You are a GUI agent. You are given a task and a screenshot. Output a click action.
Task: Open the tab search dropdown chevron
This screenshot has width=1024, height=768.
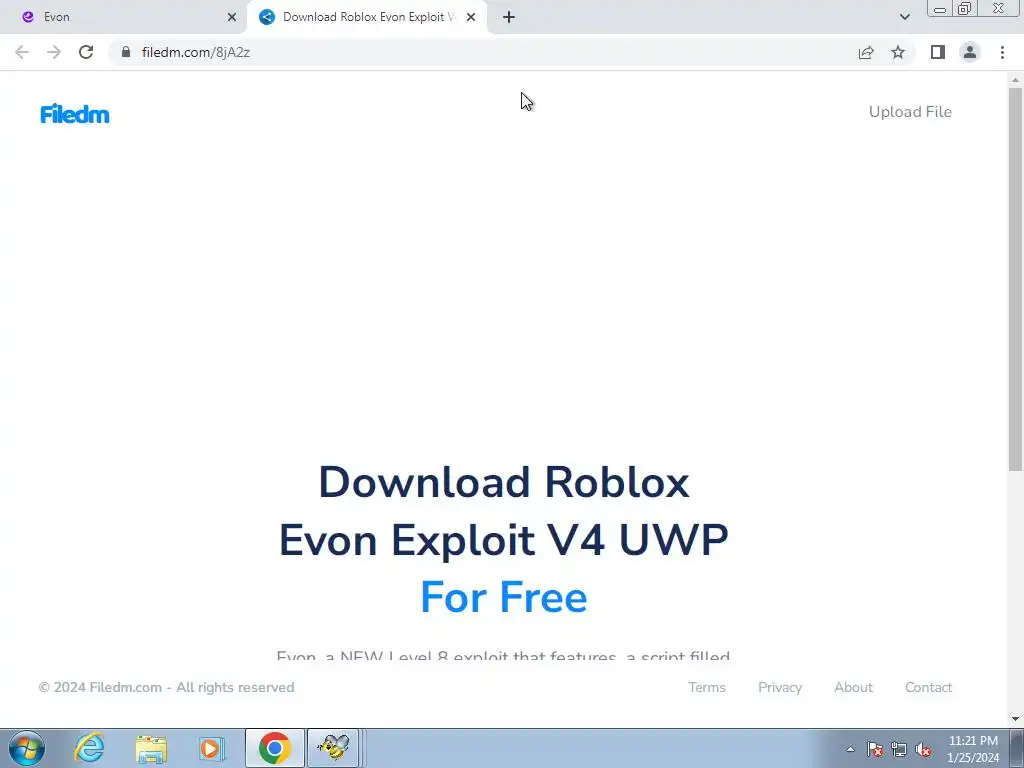pyautogui.click(x=904, y=17)
